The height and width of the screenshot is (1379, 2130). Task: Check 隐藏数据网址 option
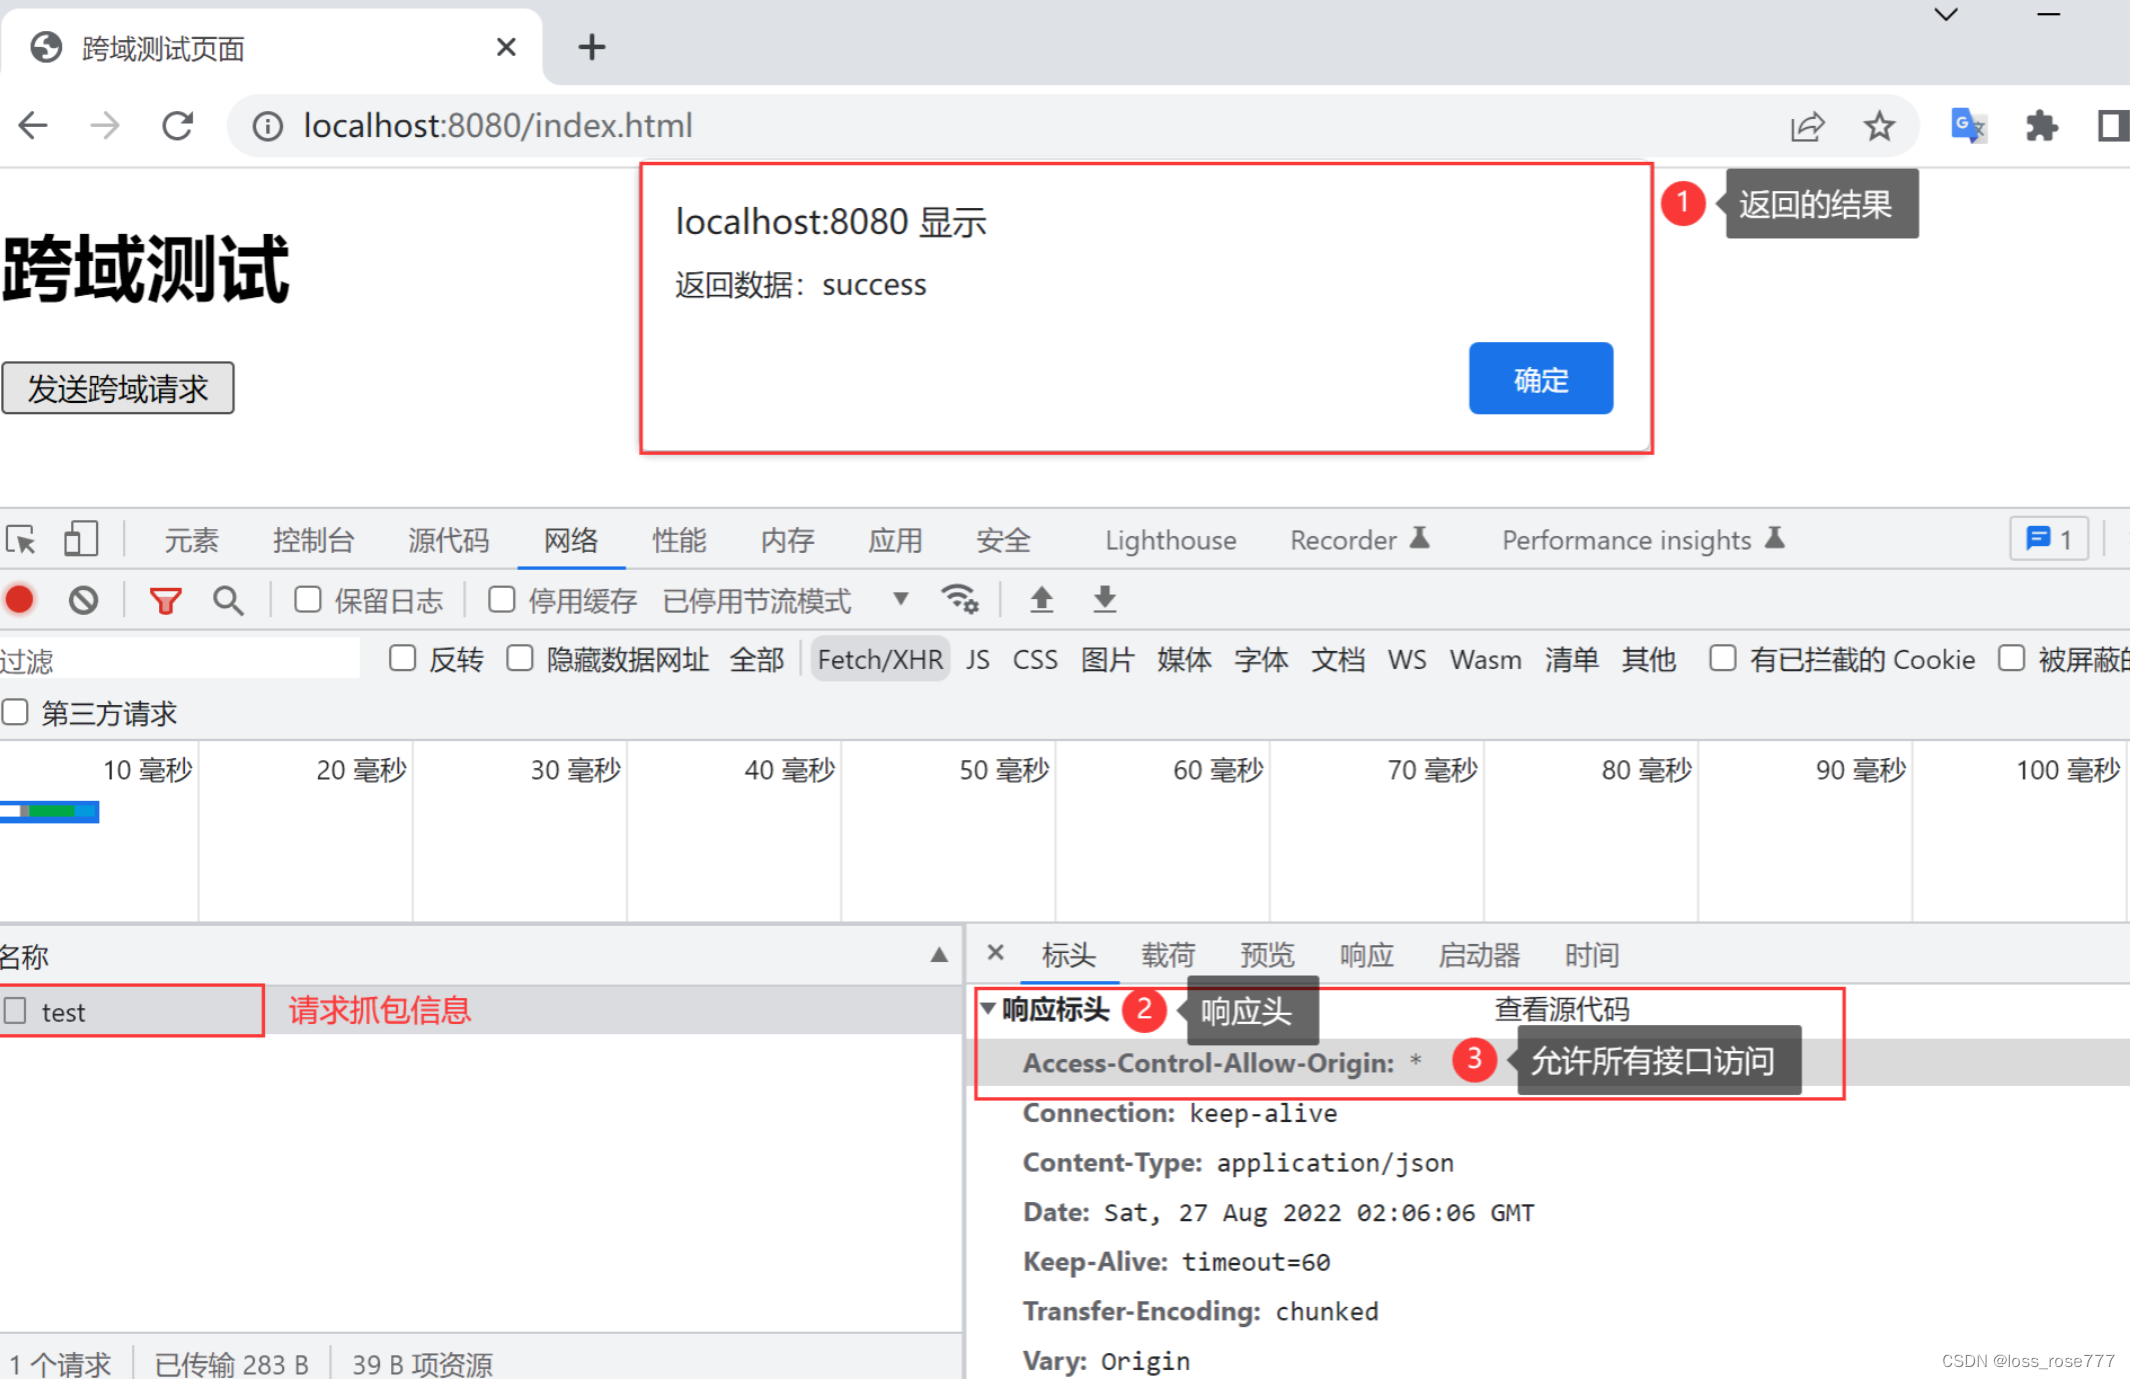click(520, 659)
